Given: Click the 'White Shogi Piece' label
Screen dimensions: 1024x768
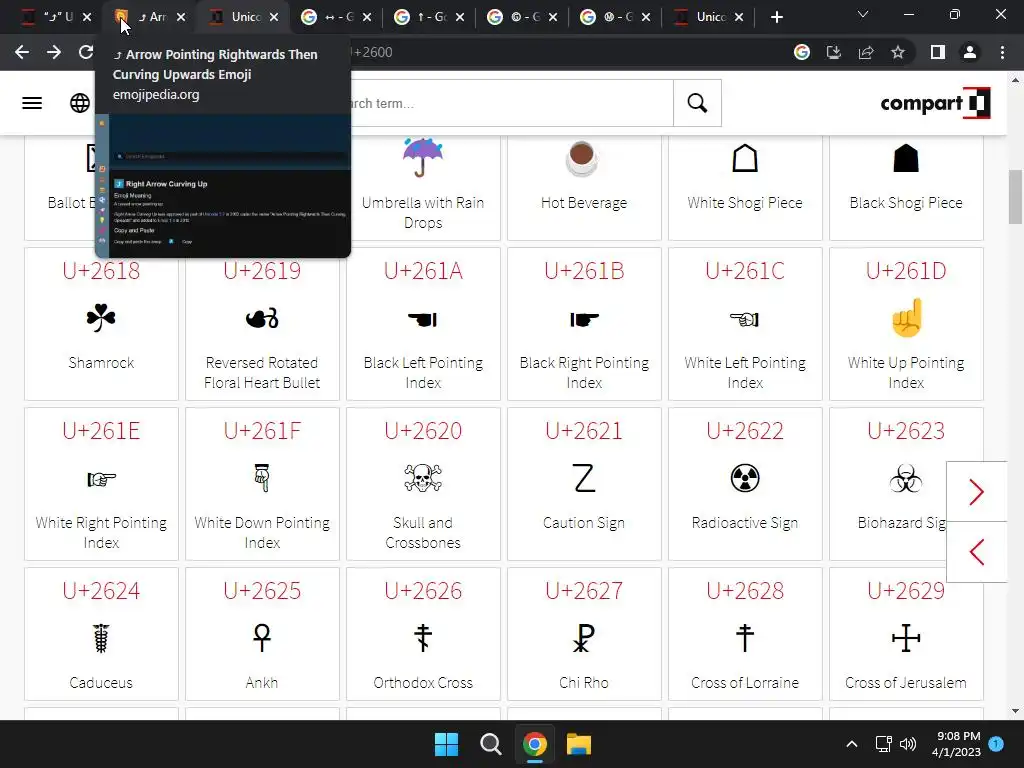Looking at the screenshot, I should [x=745, y=202].
